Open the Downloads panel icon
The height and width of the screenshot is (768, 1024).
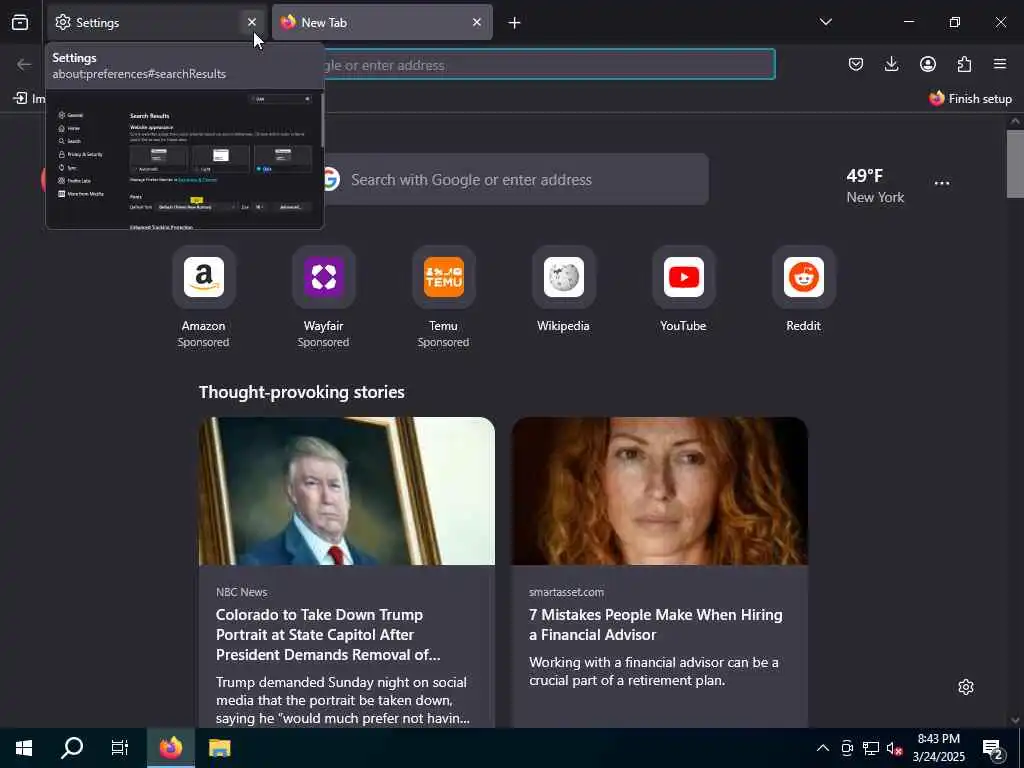tap(891, 64)
